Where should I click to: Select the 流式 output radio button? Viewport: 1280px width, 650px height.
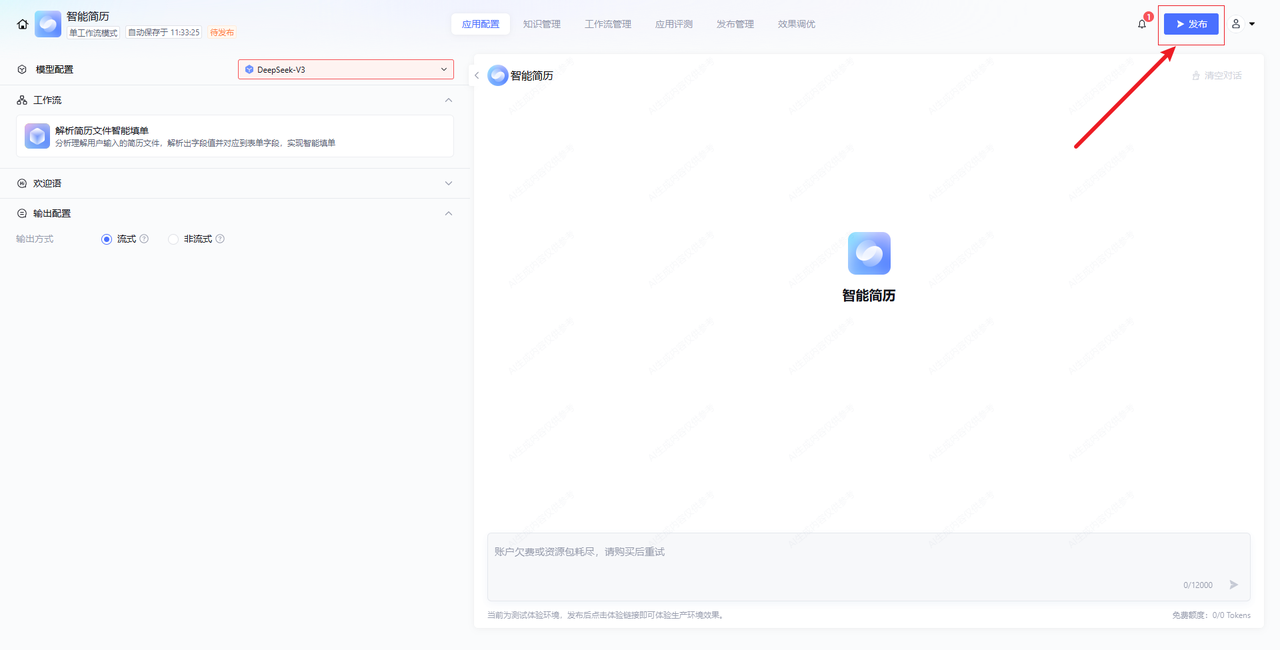pos(107,239)
